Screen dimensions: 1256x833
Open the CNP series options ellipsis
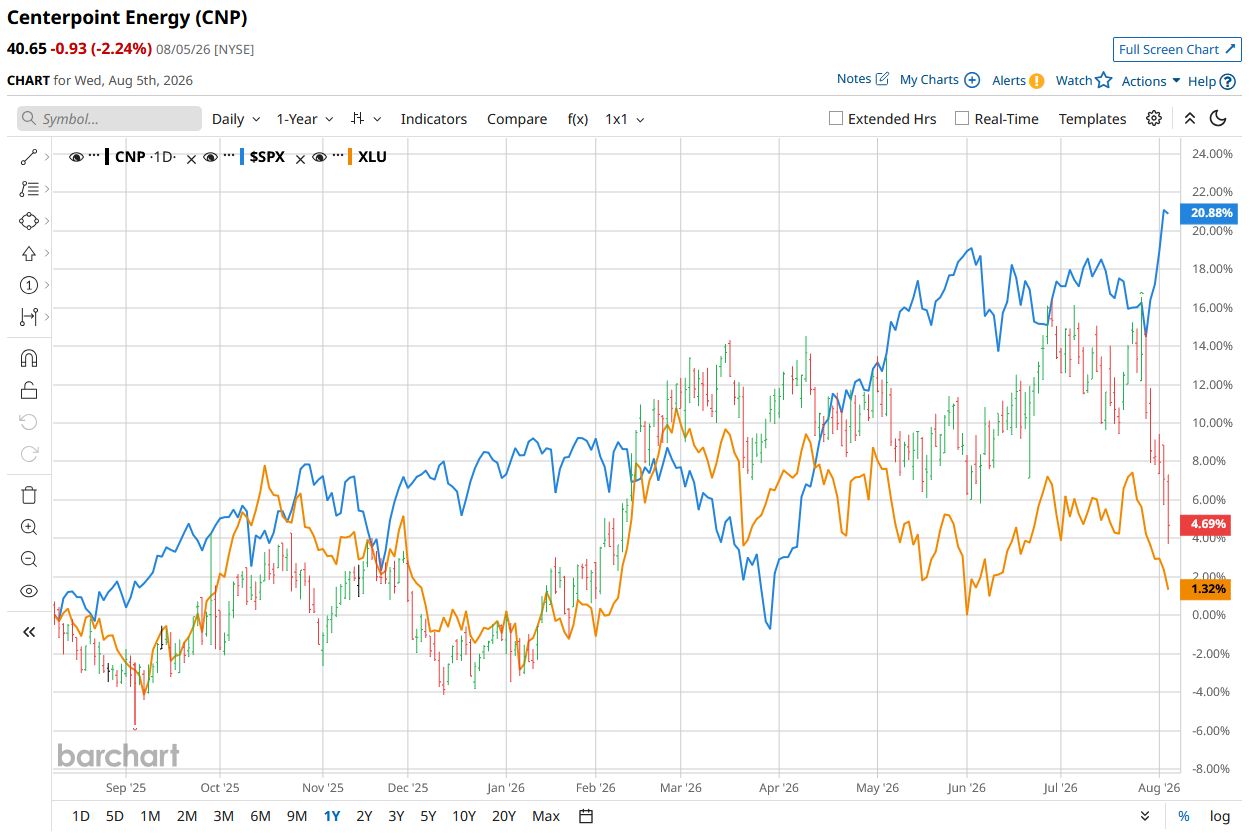(x=94, y=157)
